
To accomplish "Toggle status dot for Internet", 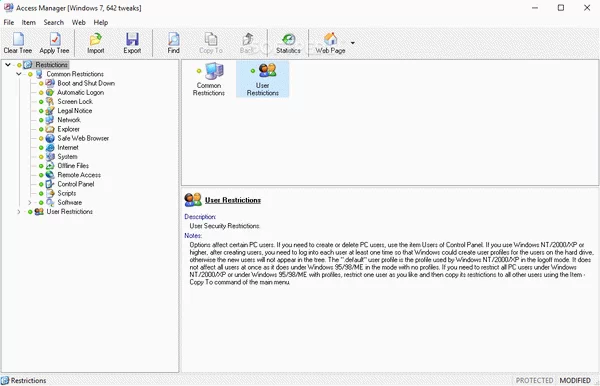I will click(41, 148).
